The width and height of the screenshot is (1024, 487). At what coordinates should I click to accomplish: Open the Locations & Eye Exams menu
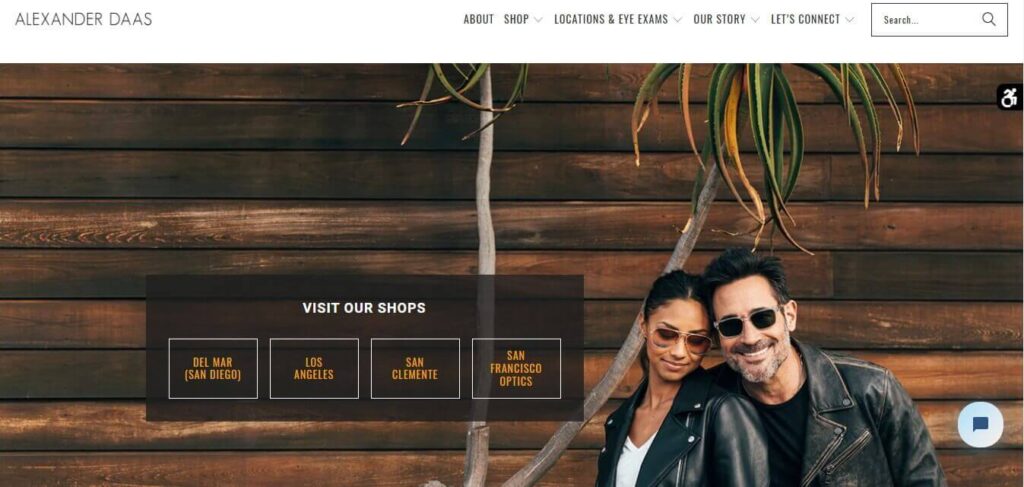[611, 20]
